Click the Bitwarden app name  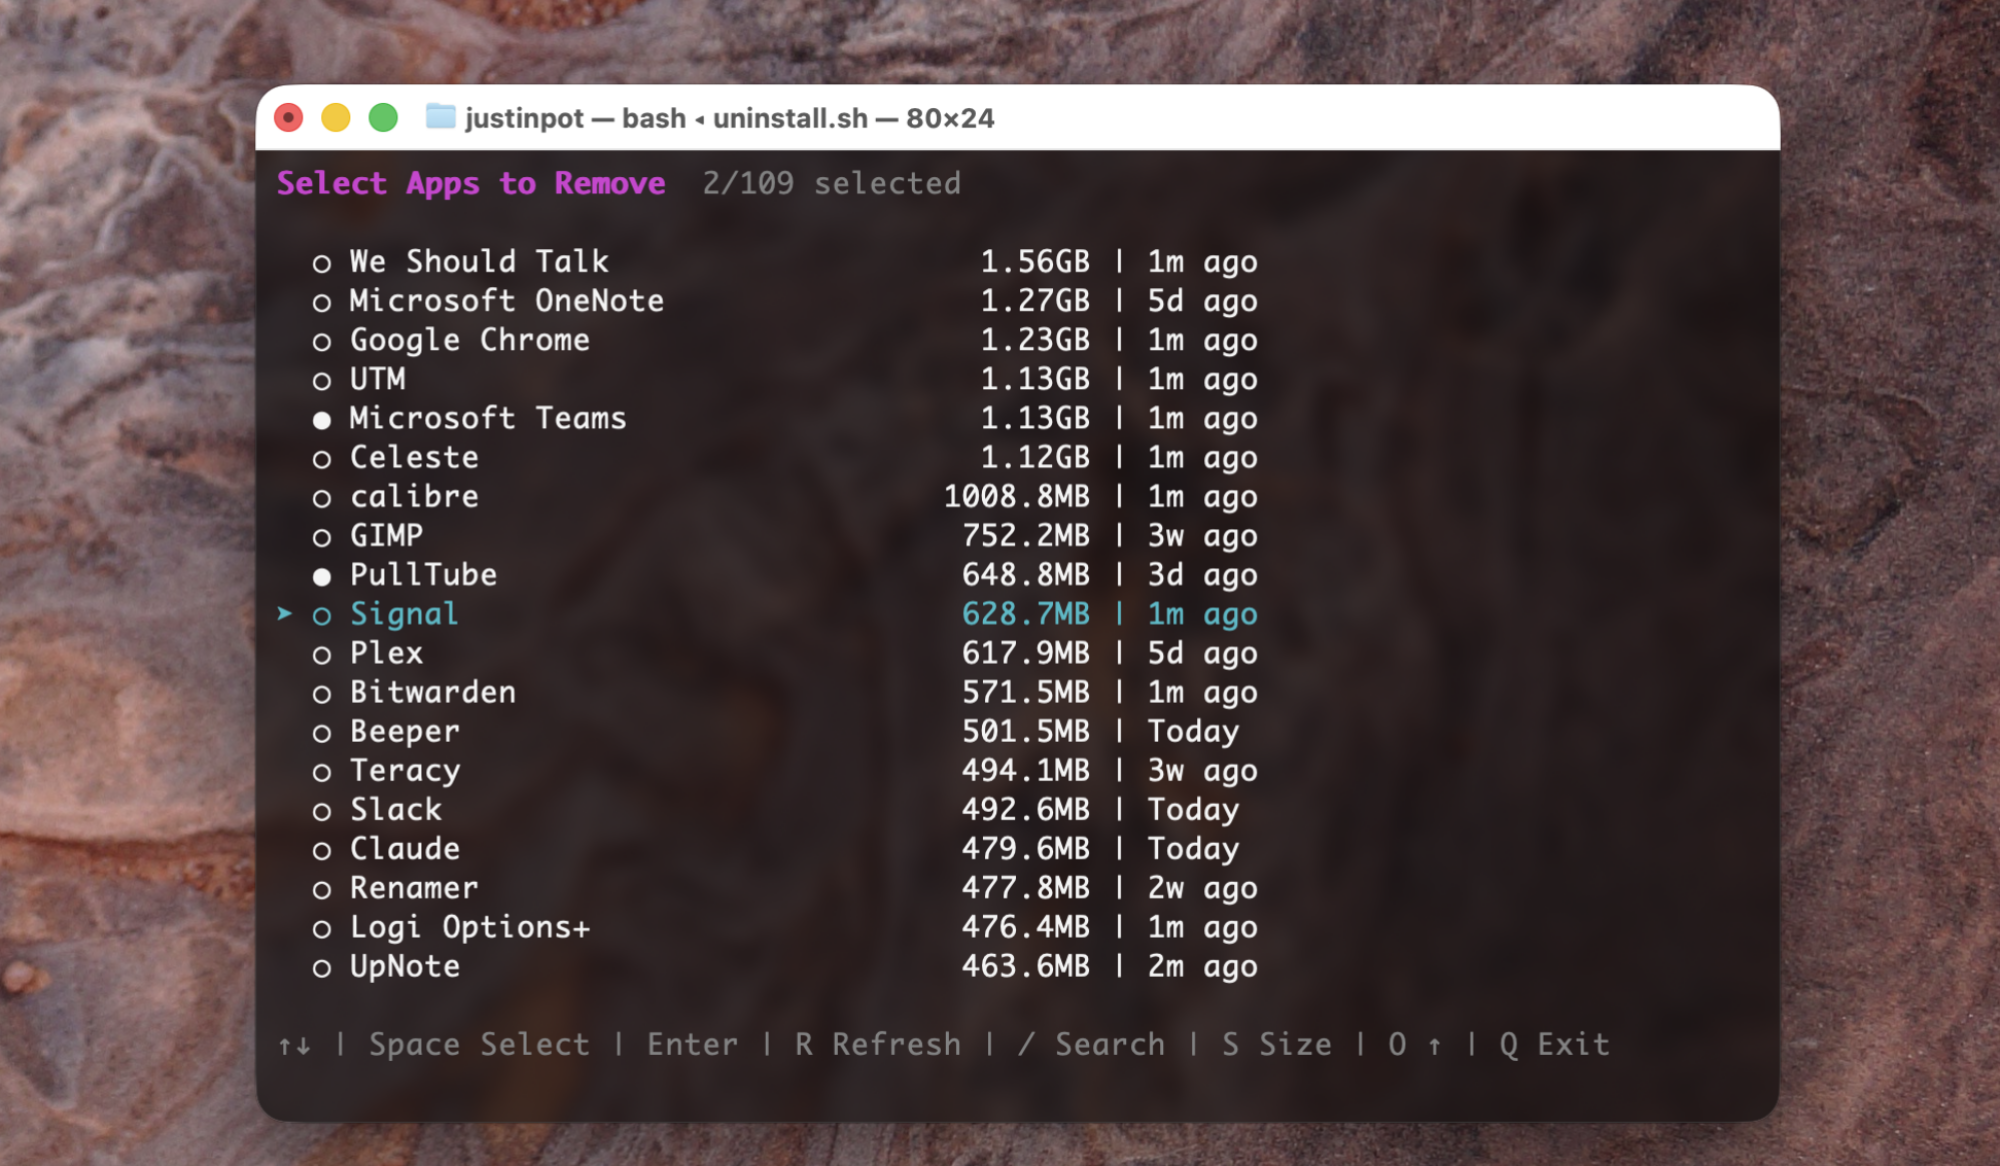click(x=433, y=692)
